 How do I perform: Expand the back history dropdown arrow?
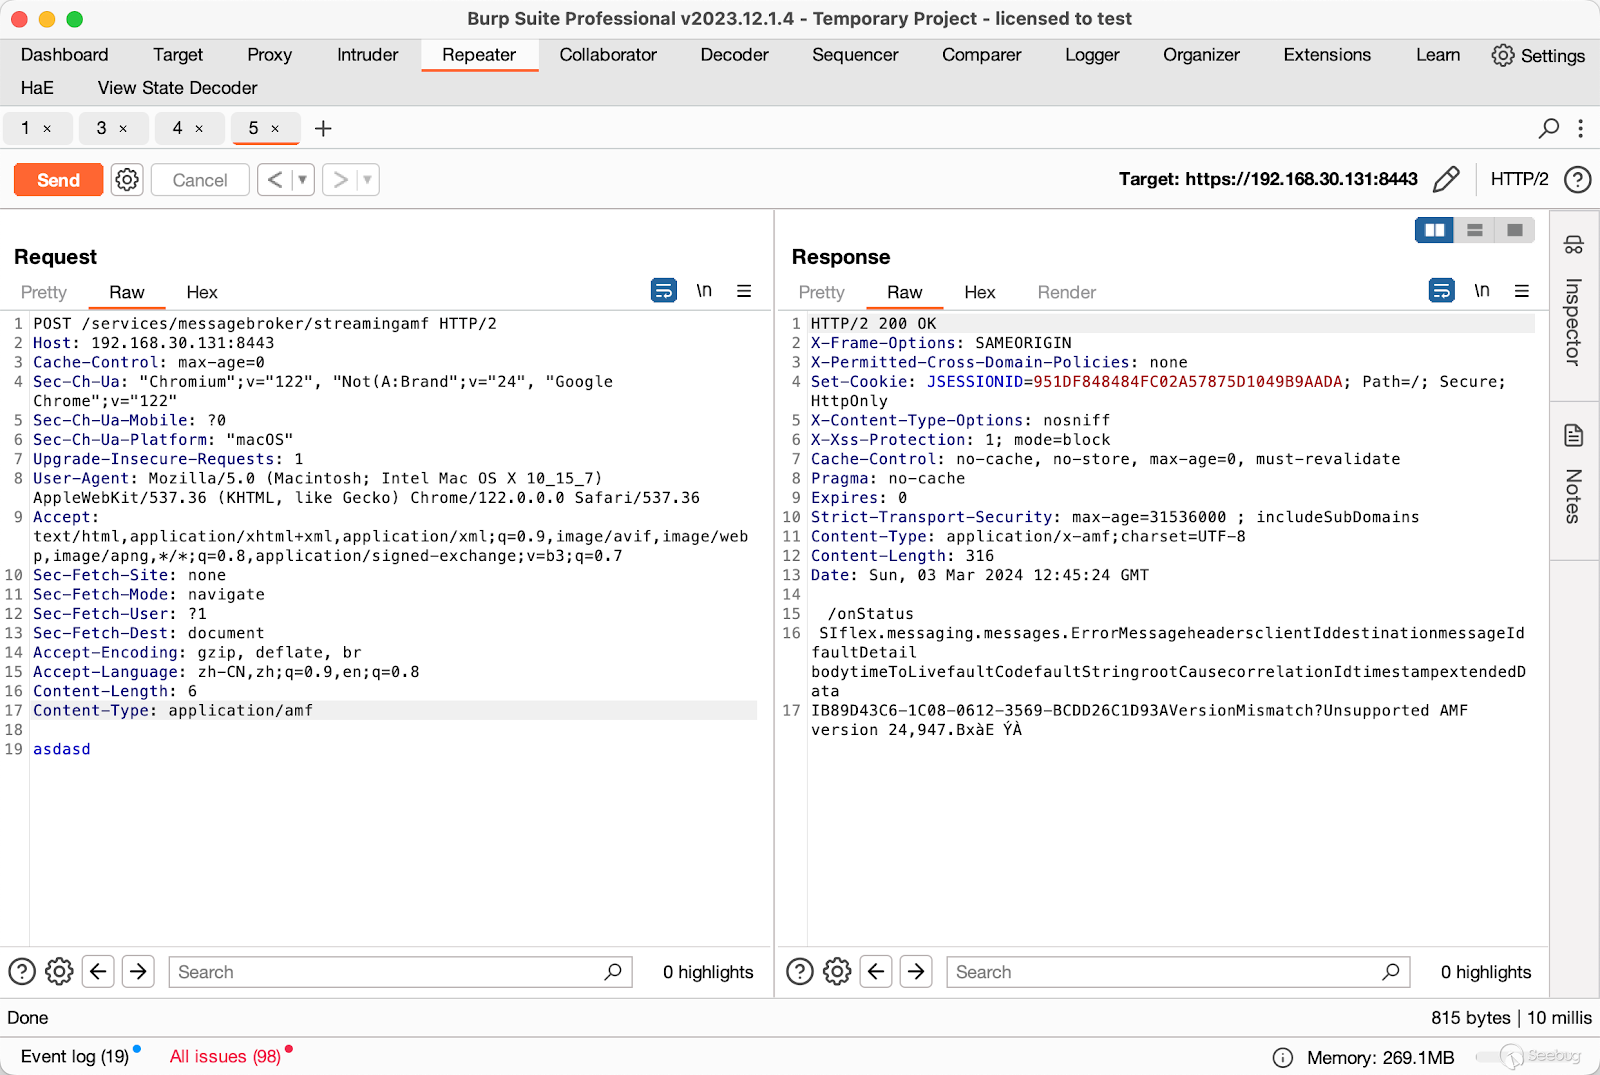(x=302, y=180)
